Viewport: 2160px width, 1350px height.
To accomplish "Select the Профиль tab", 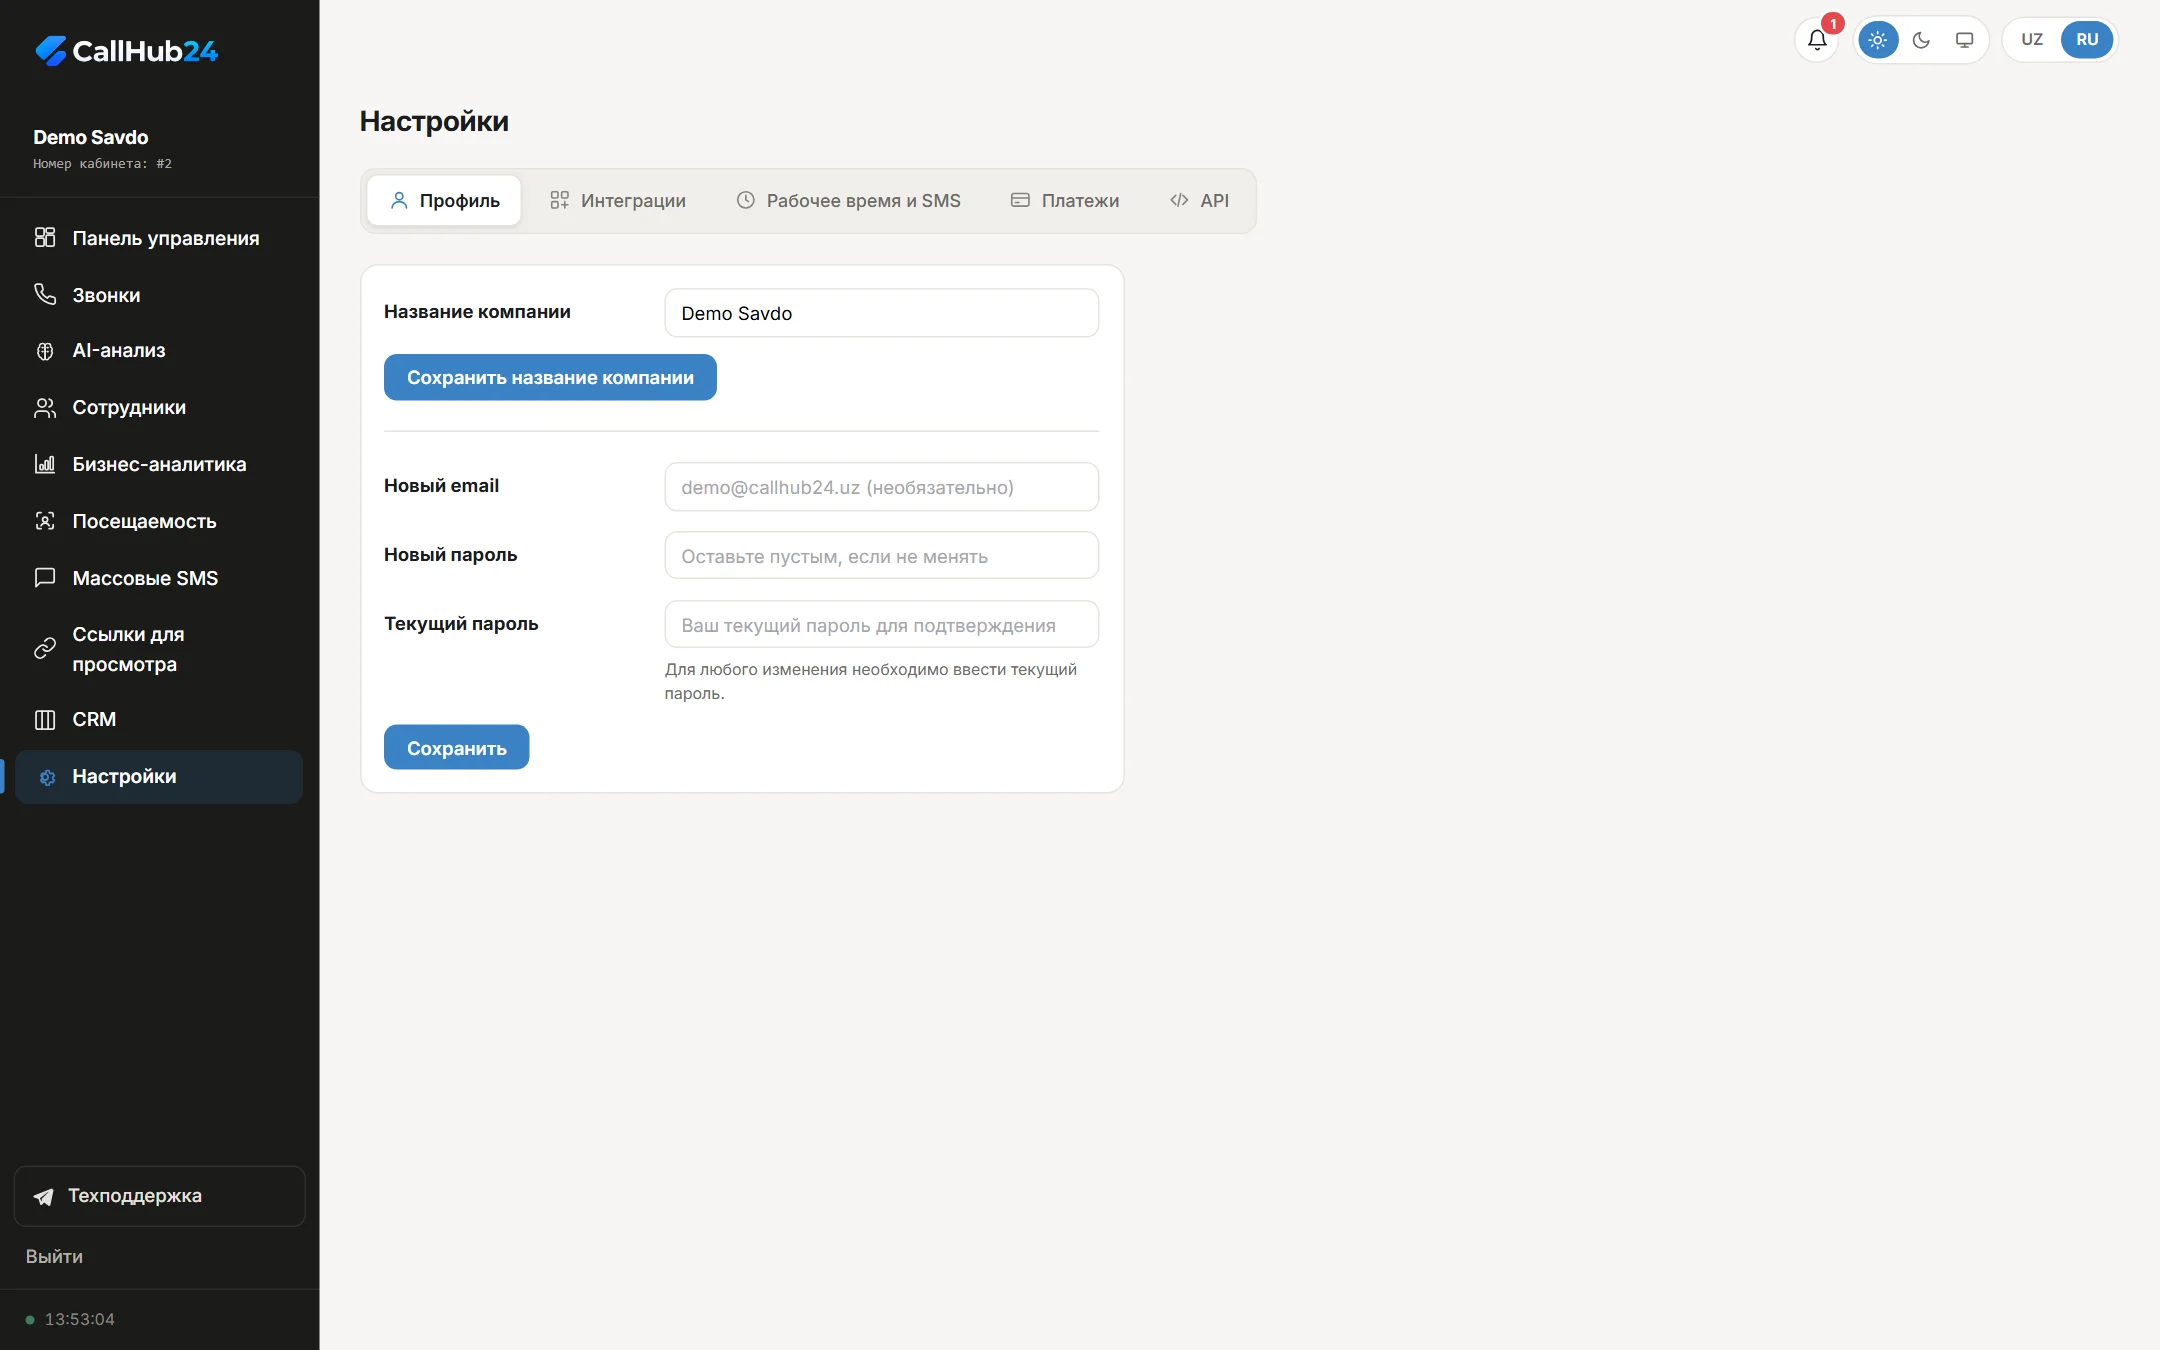I will (x=444, y=201).
